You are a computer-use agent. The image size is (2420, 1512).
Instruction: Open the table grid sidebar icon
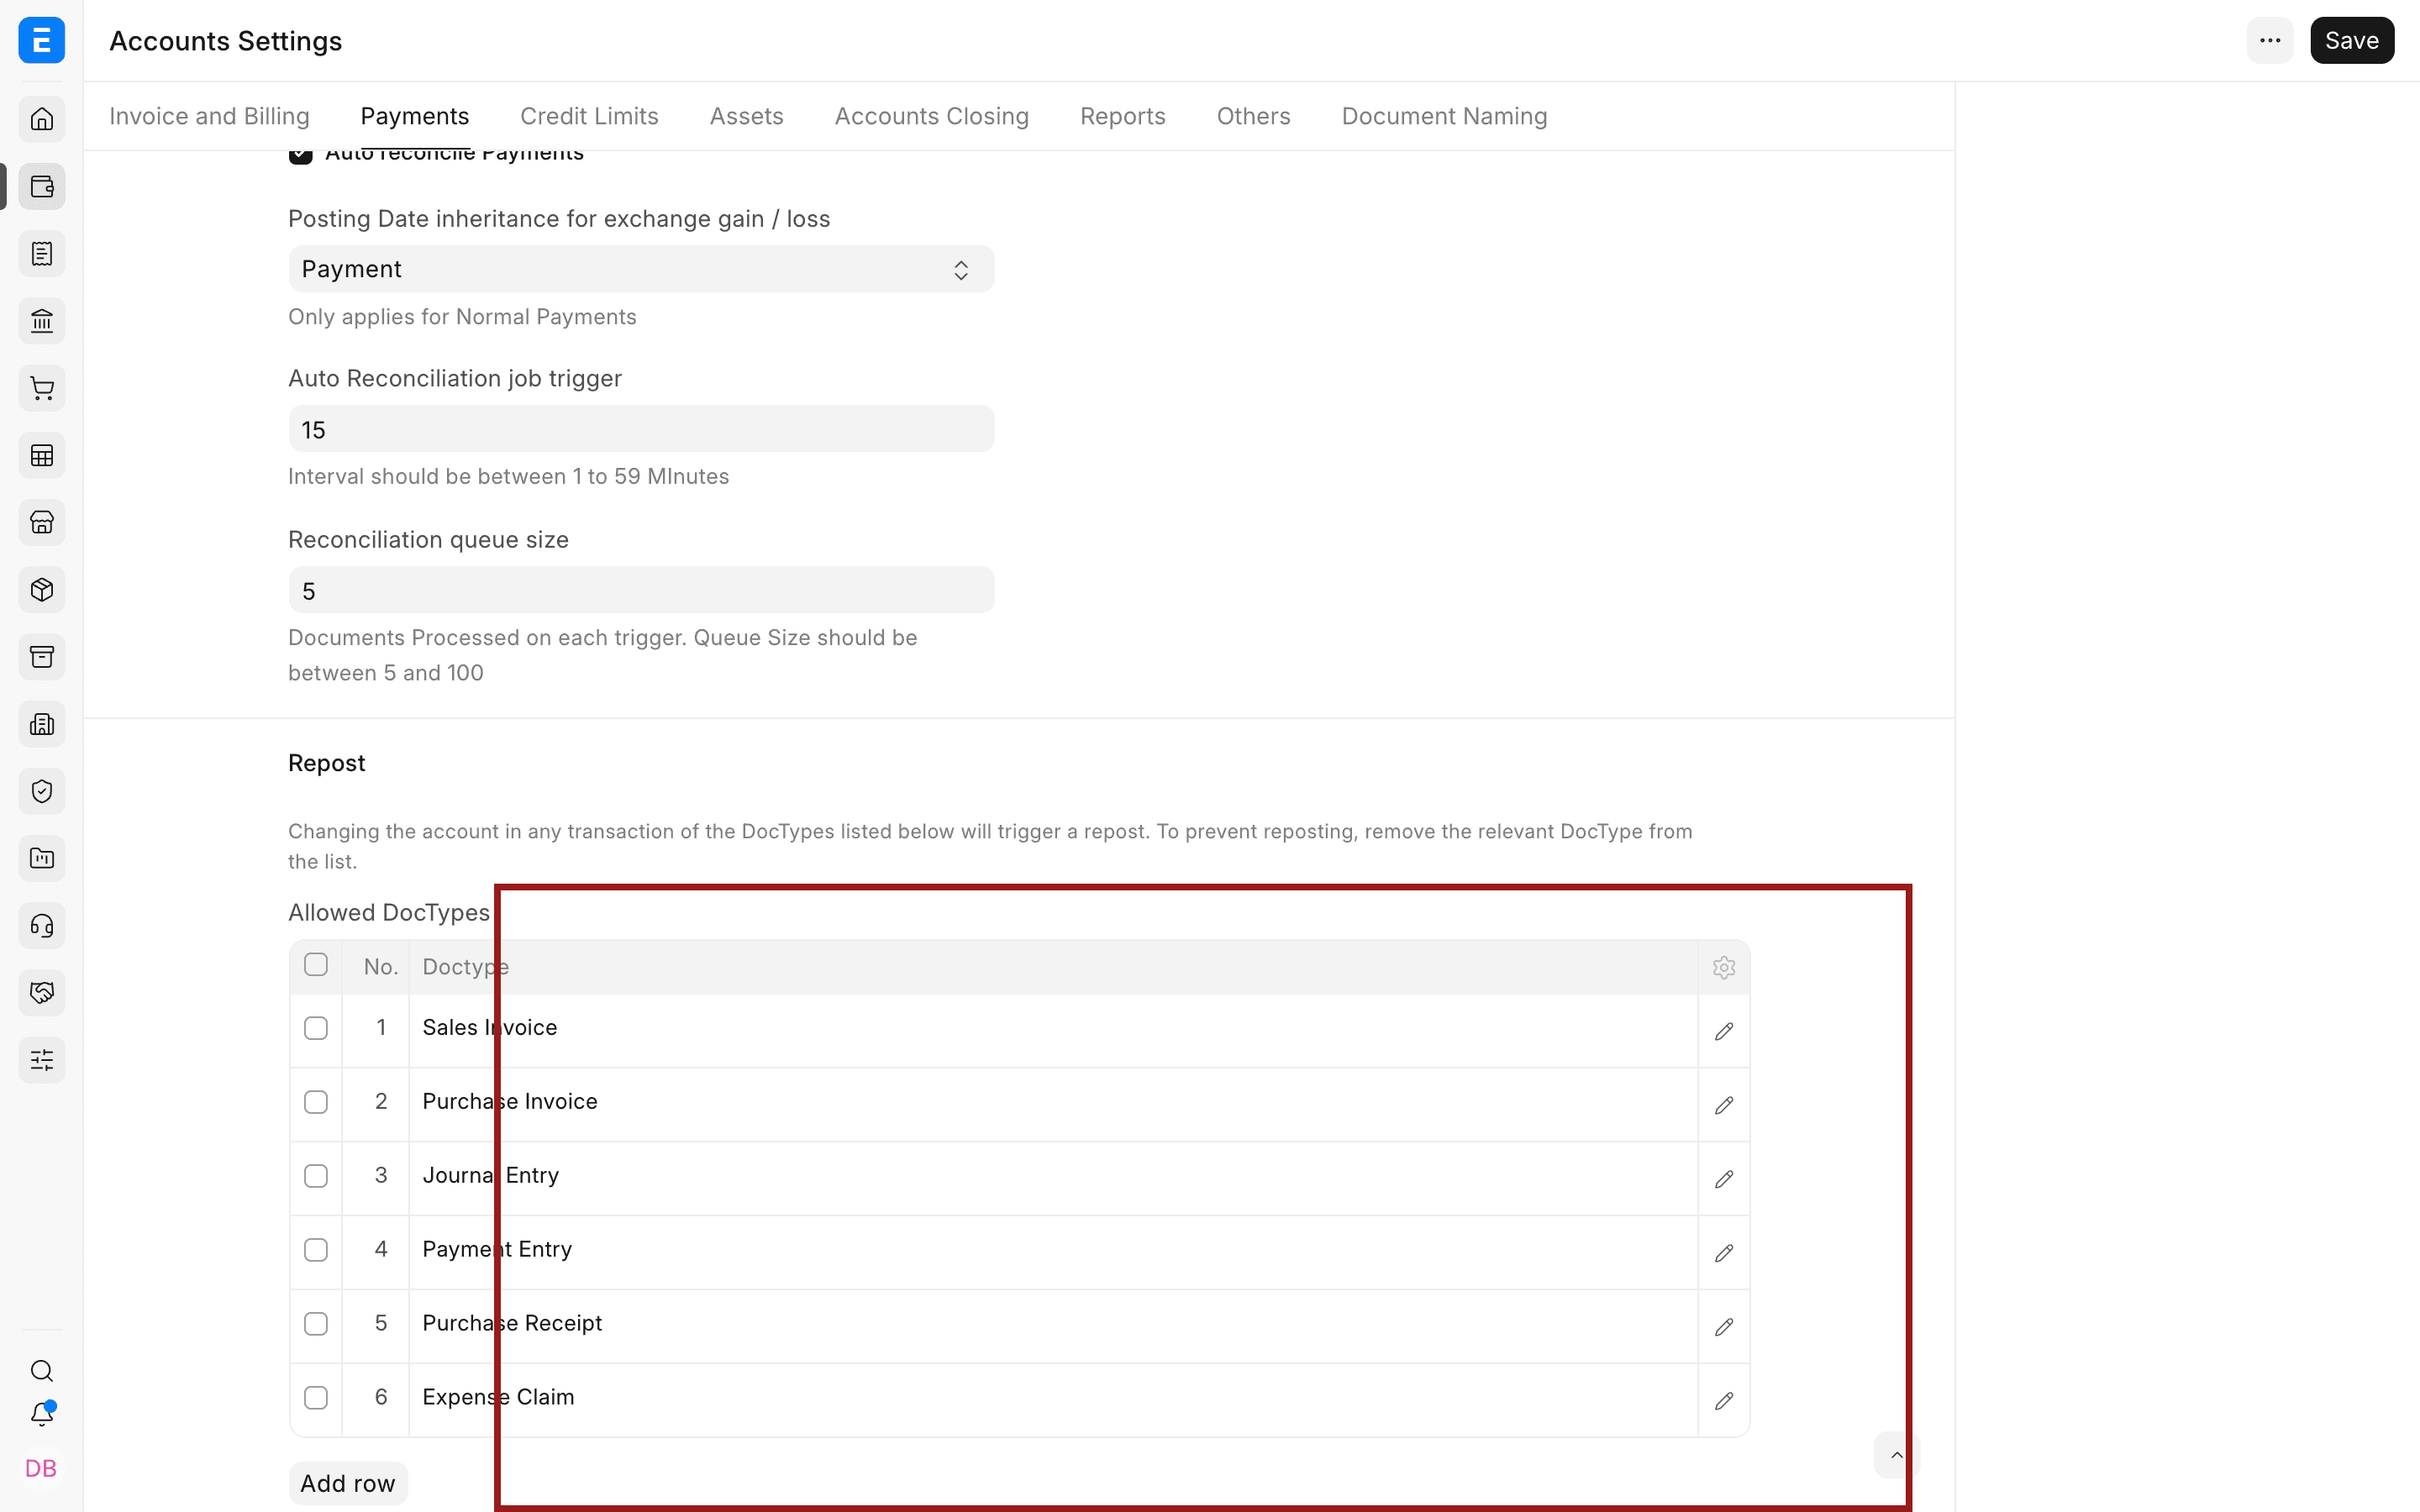point(41,455)
